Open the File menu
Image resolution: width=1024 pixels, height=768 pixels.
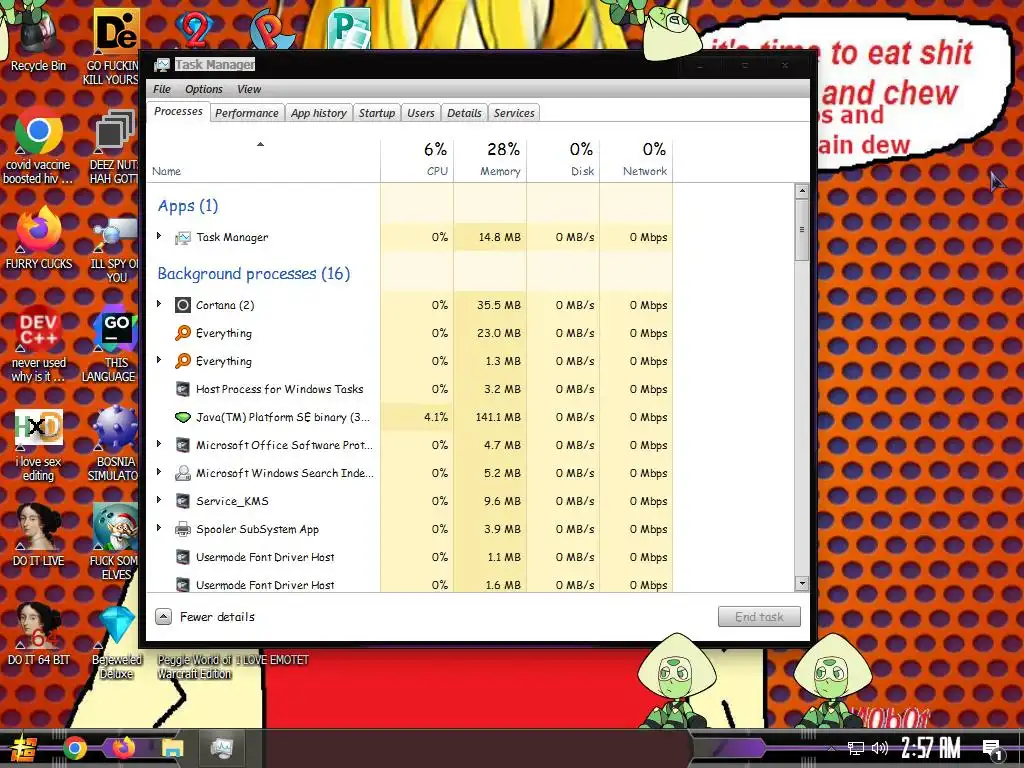point(162,89)
